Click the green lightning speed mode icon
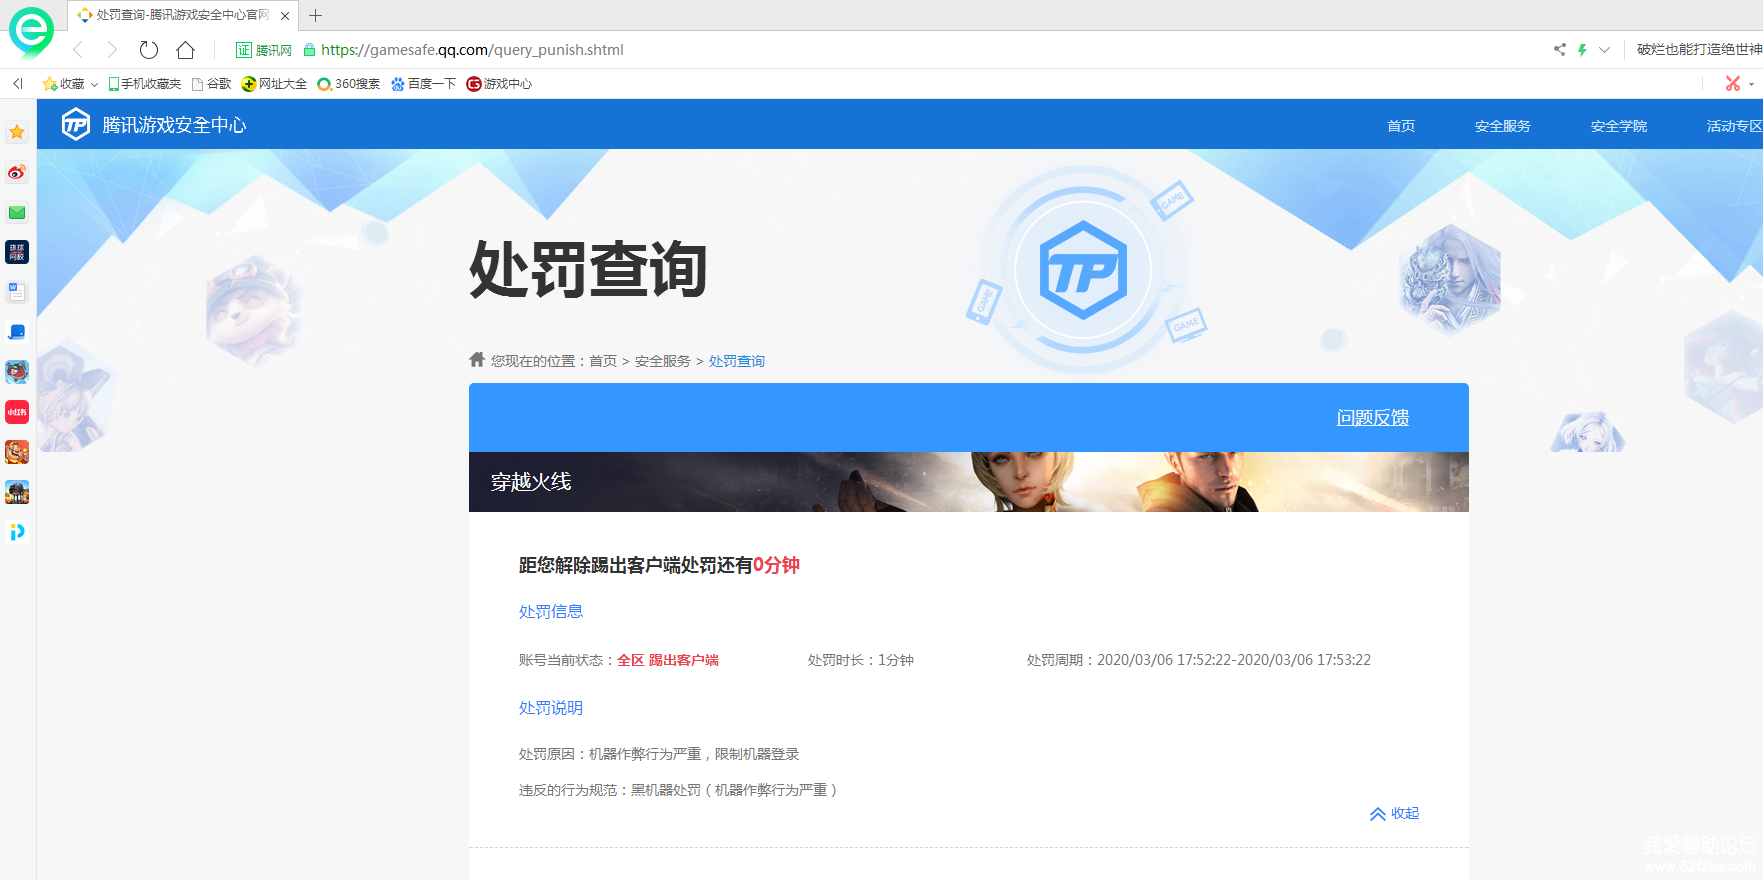The width and height of the screenshot is (1763, 880). (x=1582, y=50)
